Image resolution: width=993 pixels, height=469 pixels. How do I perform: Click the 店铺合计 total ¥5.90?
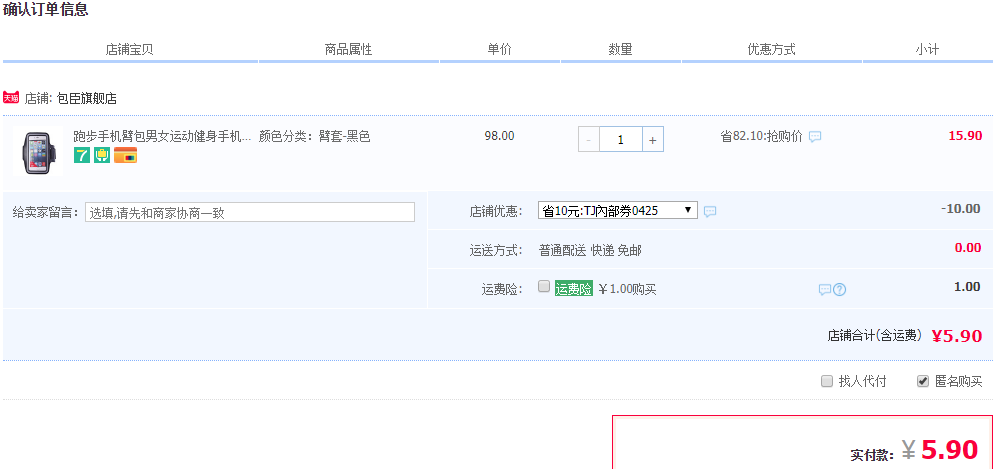click(x=957, y=336)
